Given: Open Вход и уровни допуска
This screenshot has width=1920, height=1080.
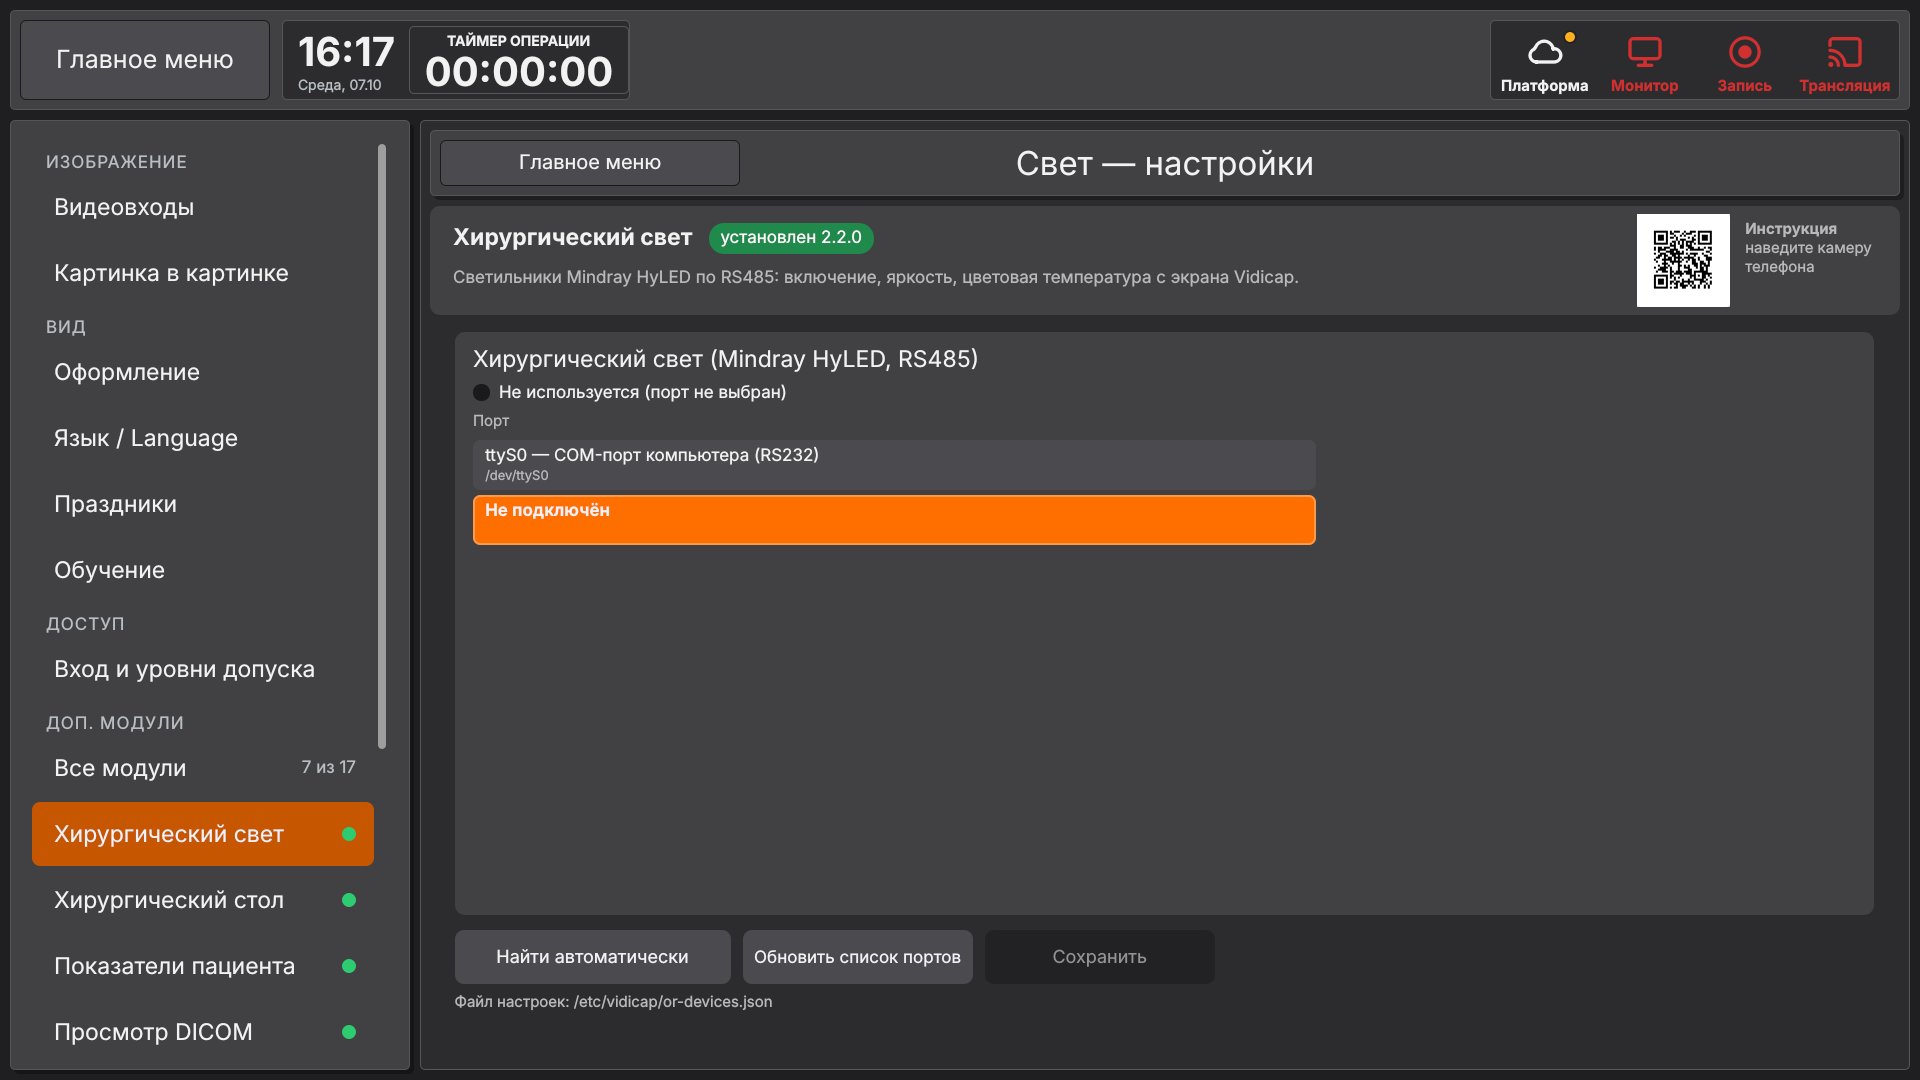Looking at the screenshot, I should pyautogui.click(x=203, y=669).
